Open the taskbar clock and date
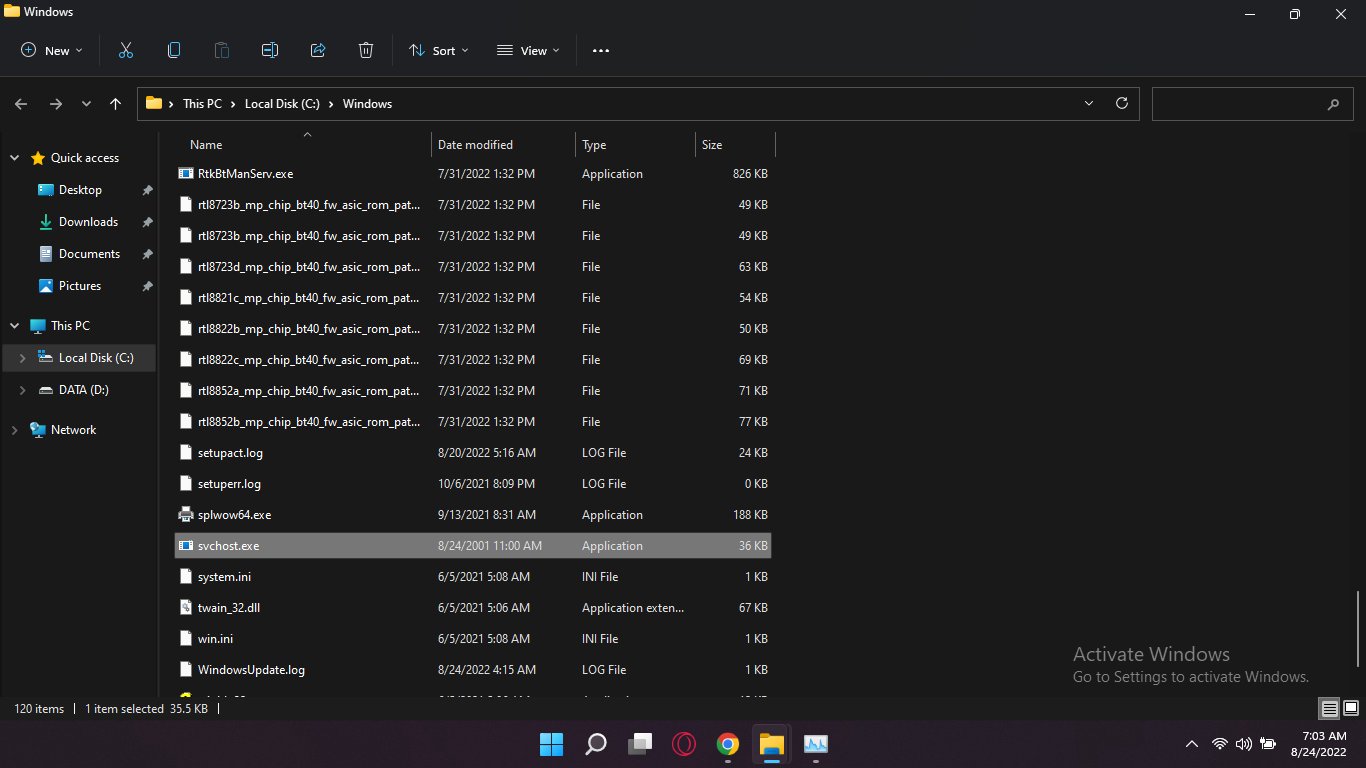Viewport: 1366px width, 768px height. point(1318,744)
